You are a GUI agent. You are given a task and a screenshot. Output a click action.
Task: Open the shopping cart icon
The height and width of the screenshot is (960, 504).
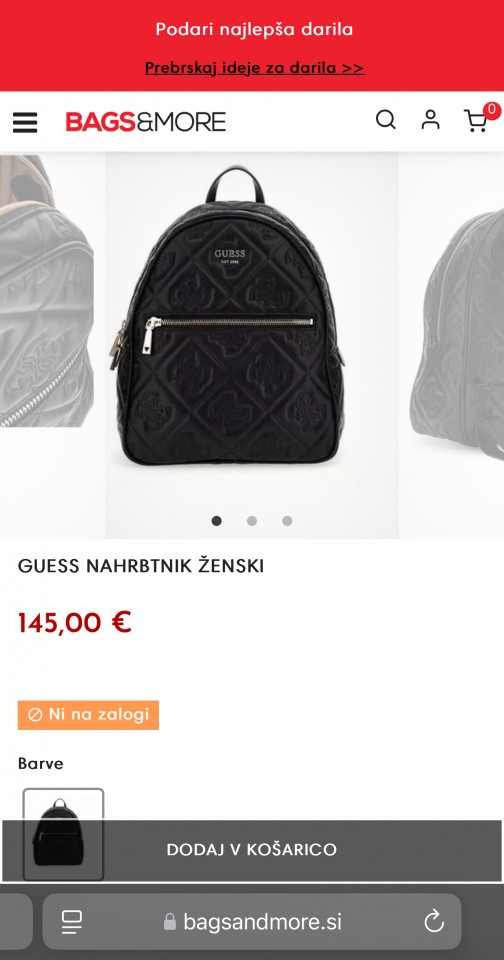coord(475,121)
